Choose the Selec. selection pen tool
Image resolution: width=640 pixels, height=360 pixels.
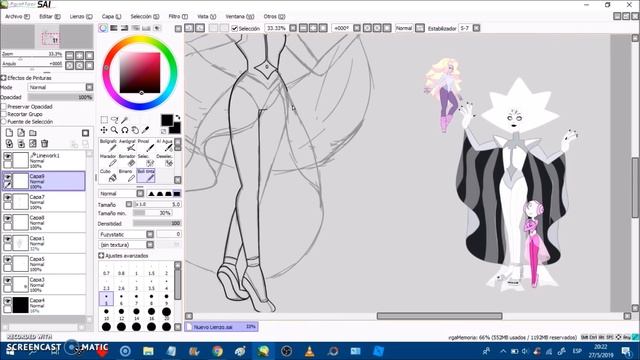pos(146,161)
